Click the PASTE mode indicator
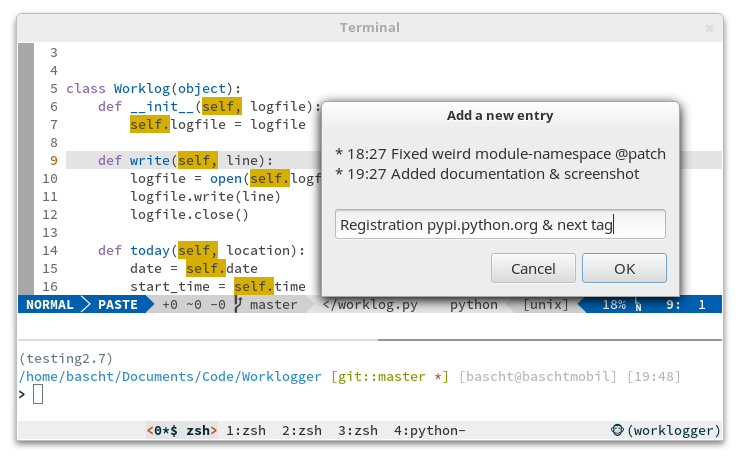Image resolution: width=744 pixels, height=461 pixels. [x=117, y=304]
